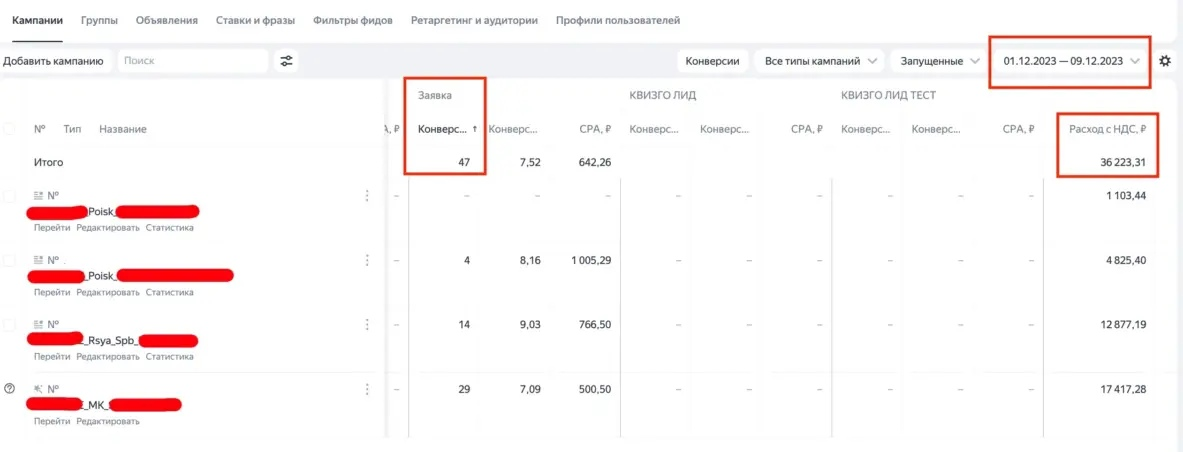Click the Поиск search field
The image size is (1183, 452).
point(193,61)
